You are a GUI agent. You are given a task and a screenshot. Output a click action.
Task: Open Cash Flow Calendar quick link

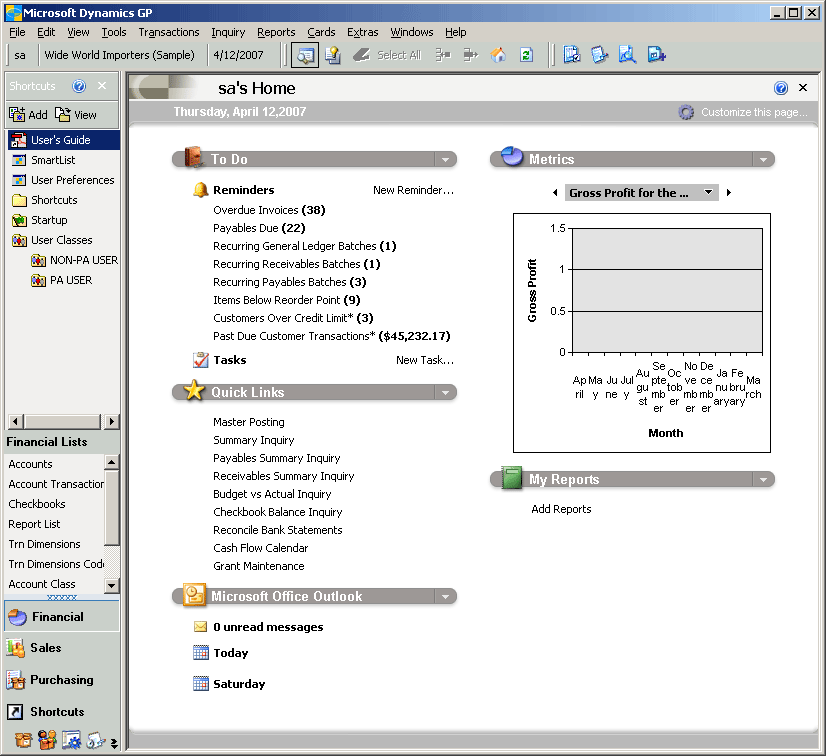click(261, 548)
